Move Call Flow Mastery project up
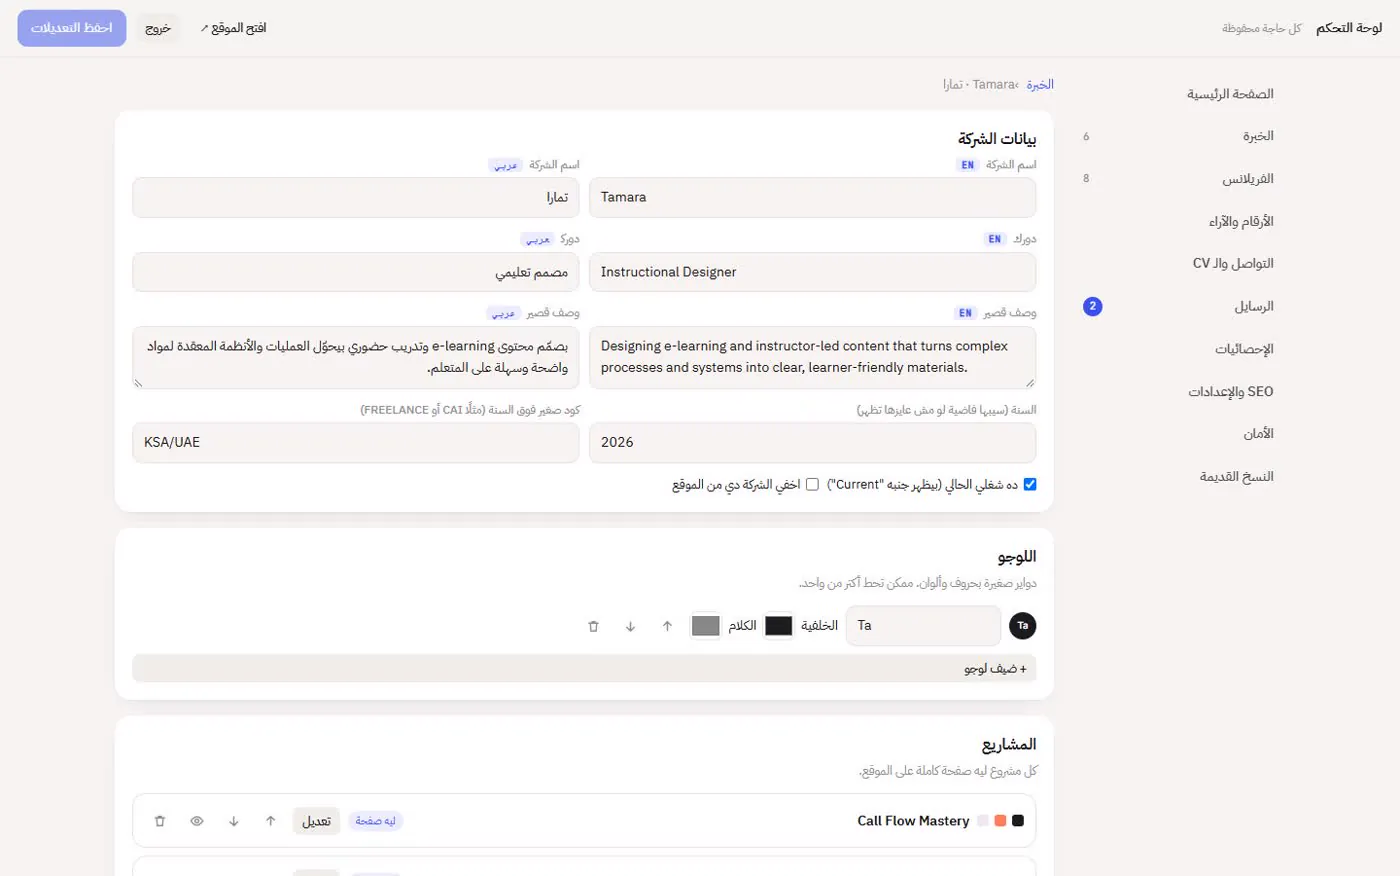Screen dimensions: 1400x876 (x=270, y=821)
